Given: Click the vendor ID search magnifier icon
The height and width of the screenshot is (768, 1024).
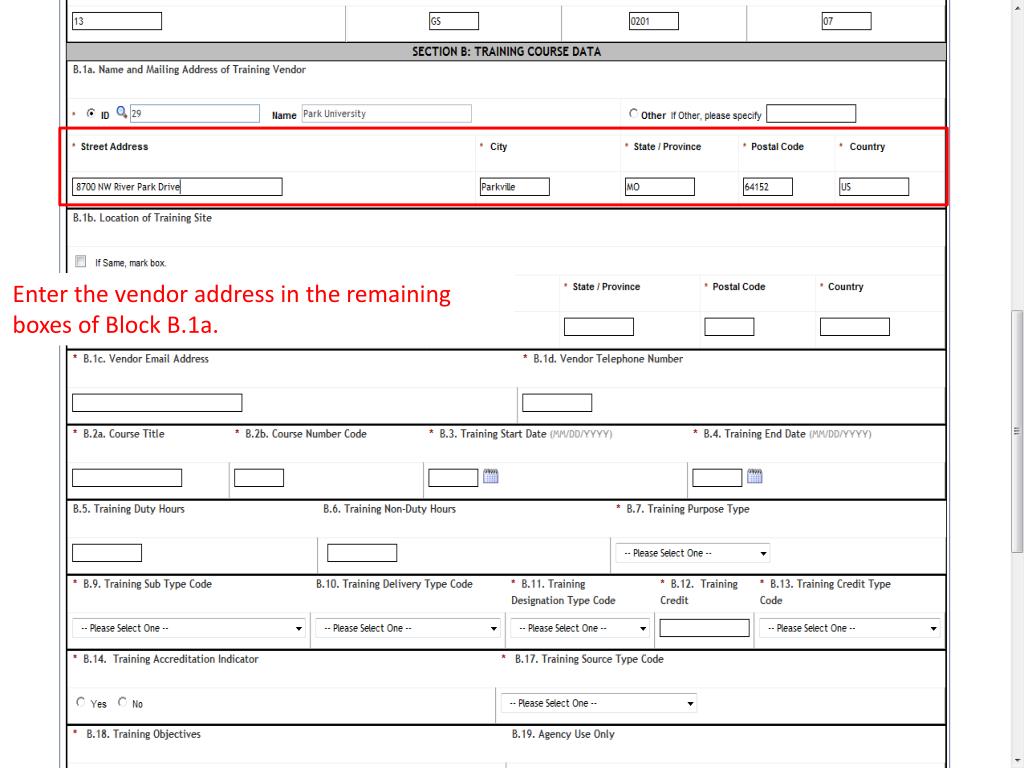Looking at the screenshot, I should [x=121, y=113].
